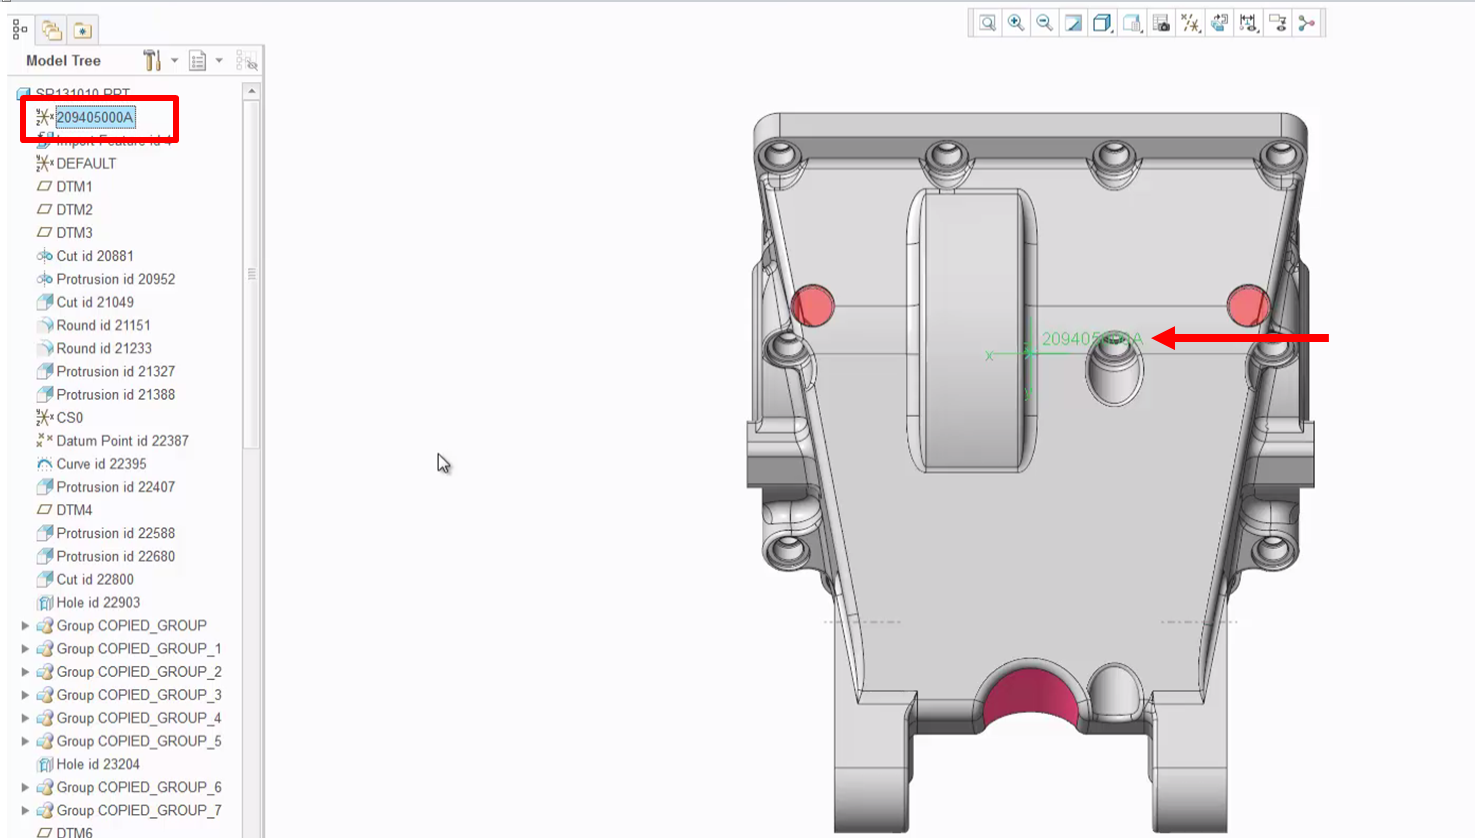Select DTM2 datum plane in tree
The height and width of the screenshot is (838, 1475).
tap(64, 209)
